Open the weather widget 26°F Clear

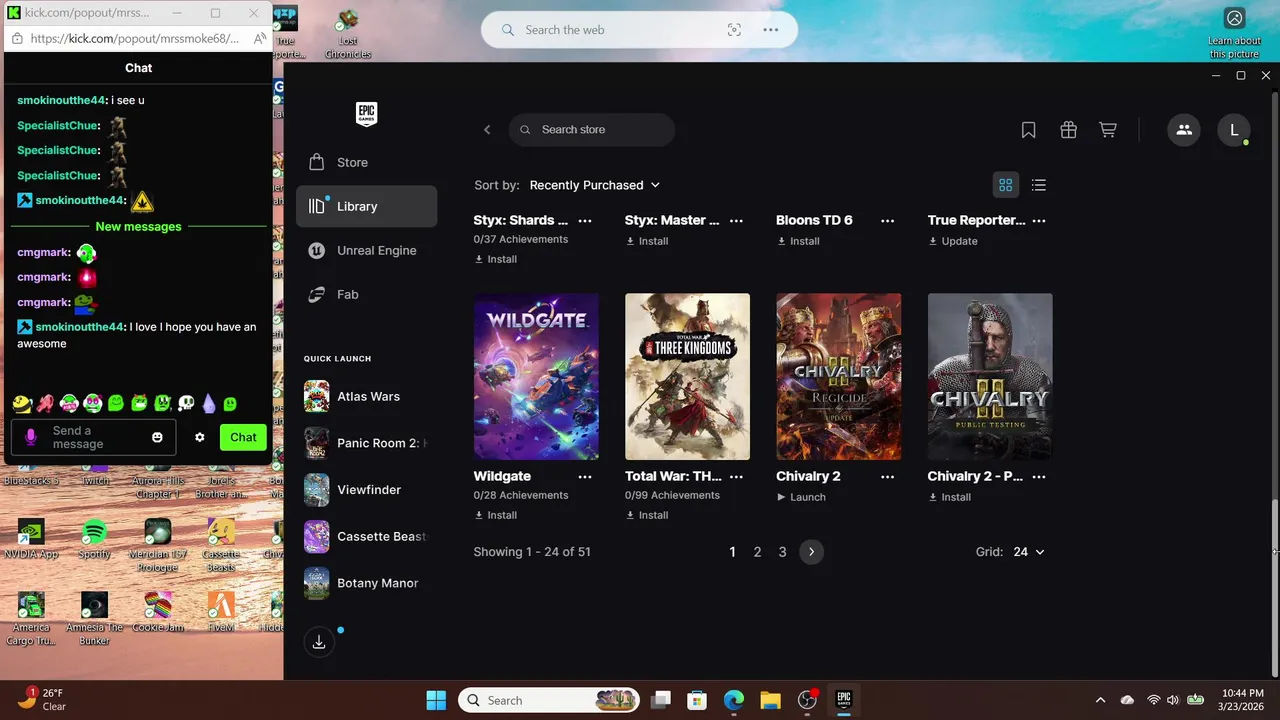pos(42,700)
